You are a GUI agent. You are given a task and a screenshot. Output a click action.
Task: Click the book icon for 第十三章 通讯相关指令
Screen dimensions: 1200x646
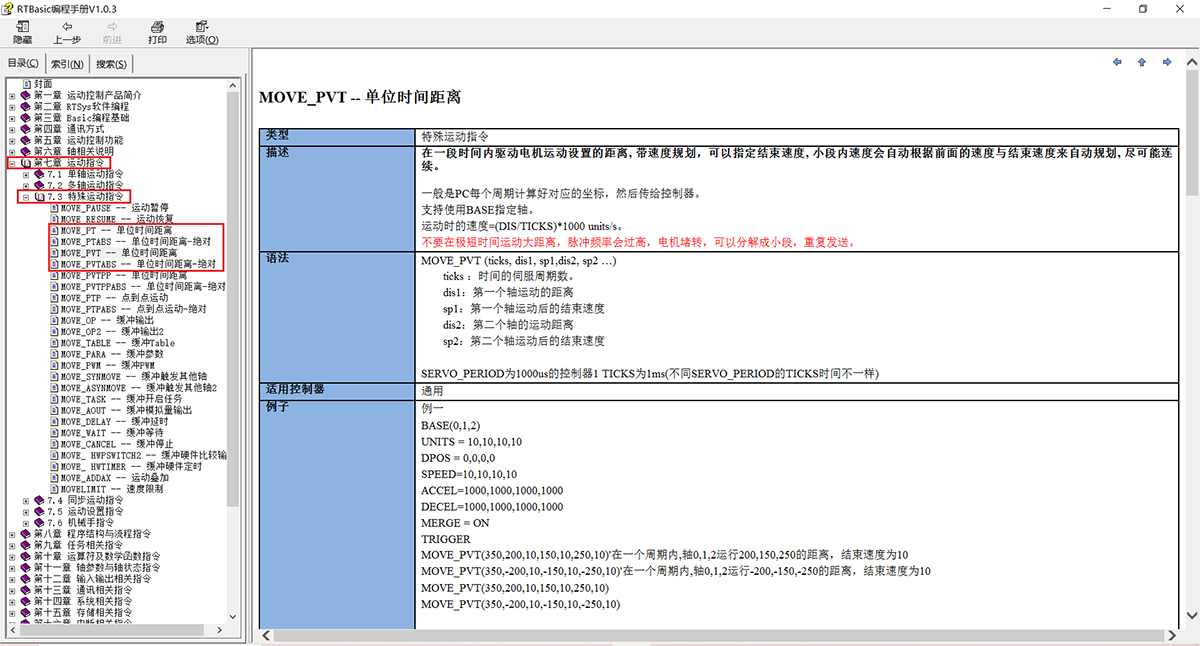click(x=26, y=590)
